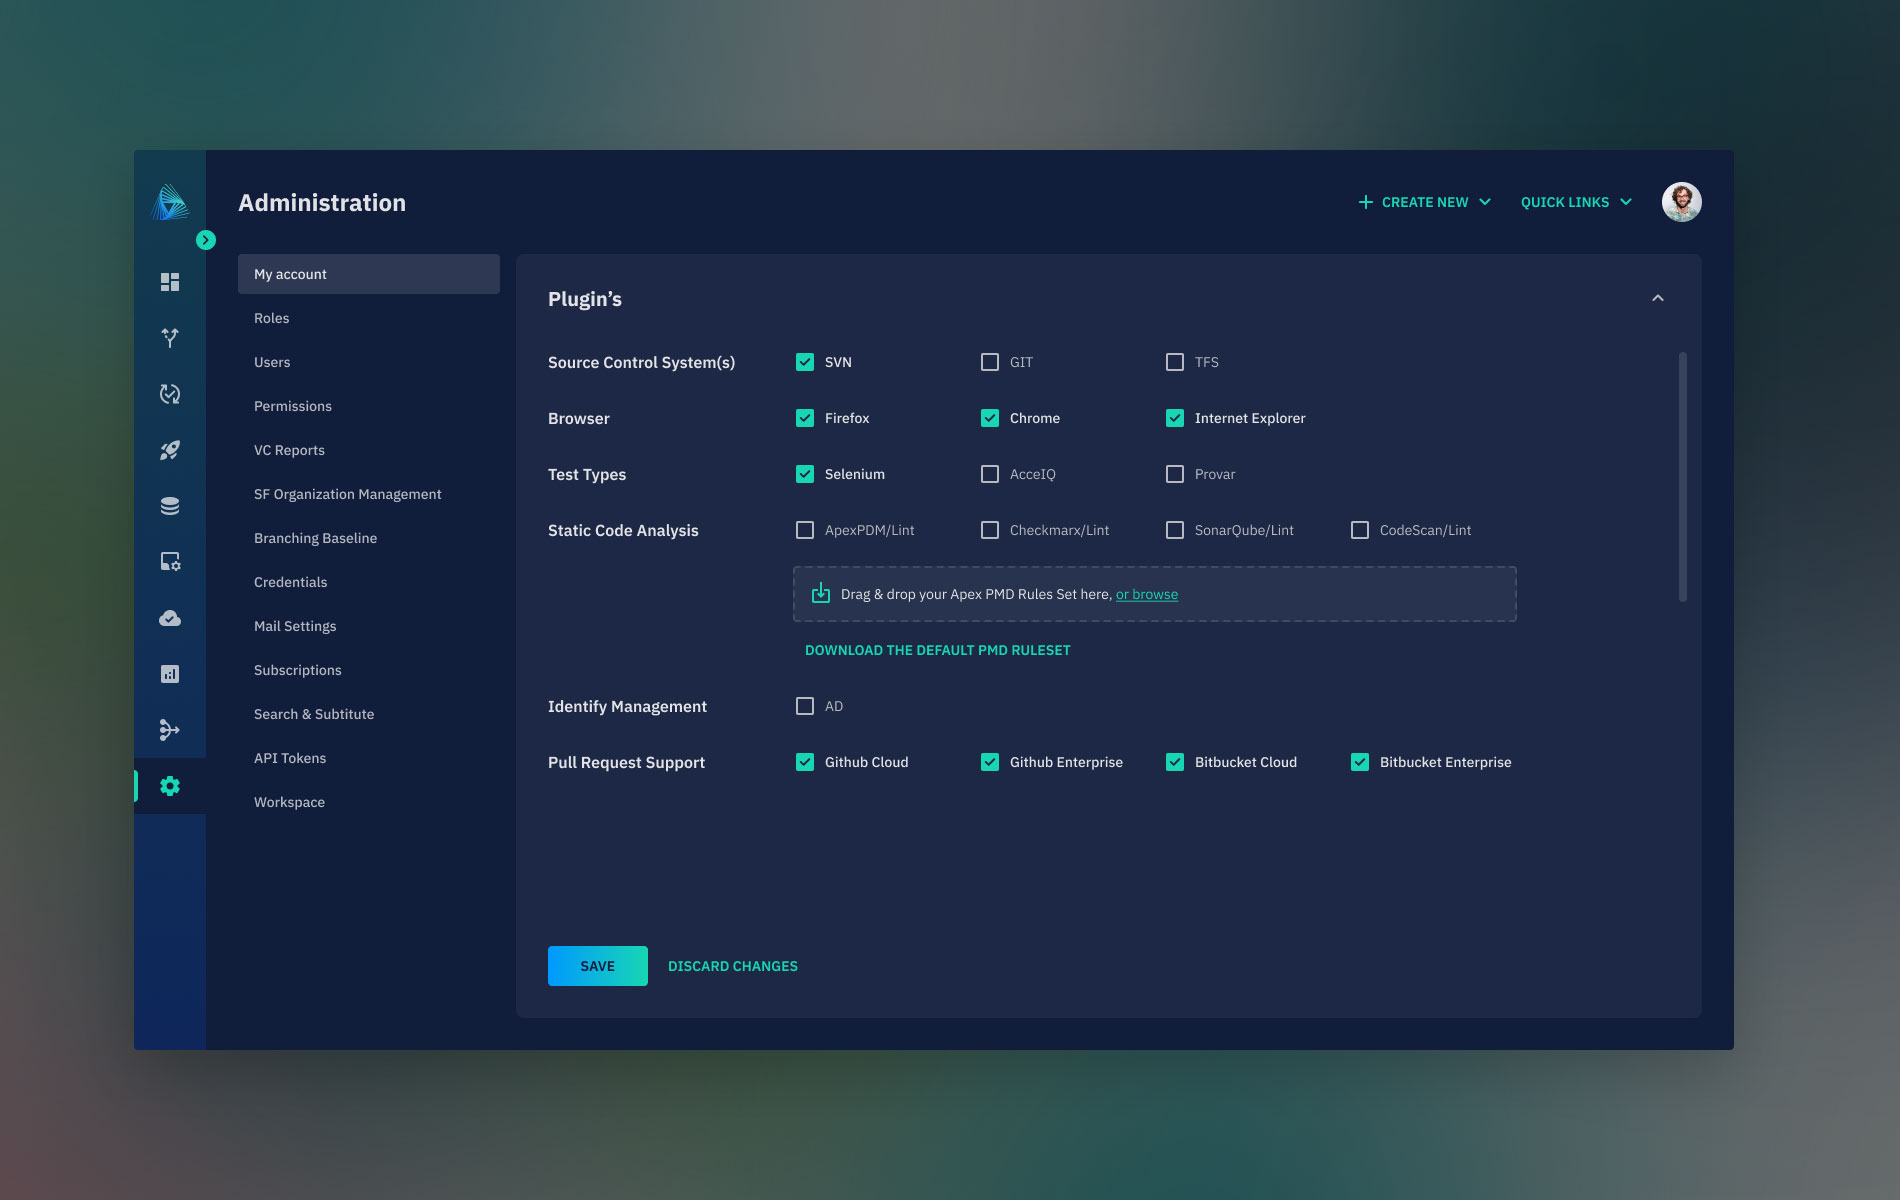Screen dimensions: 1900x1200
Task: Click the green sidebar expand arrow
Action: (206, 240)
